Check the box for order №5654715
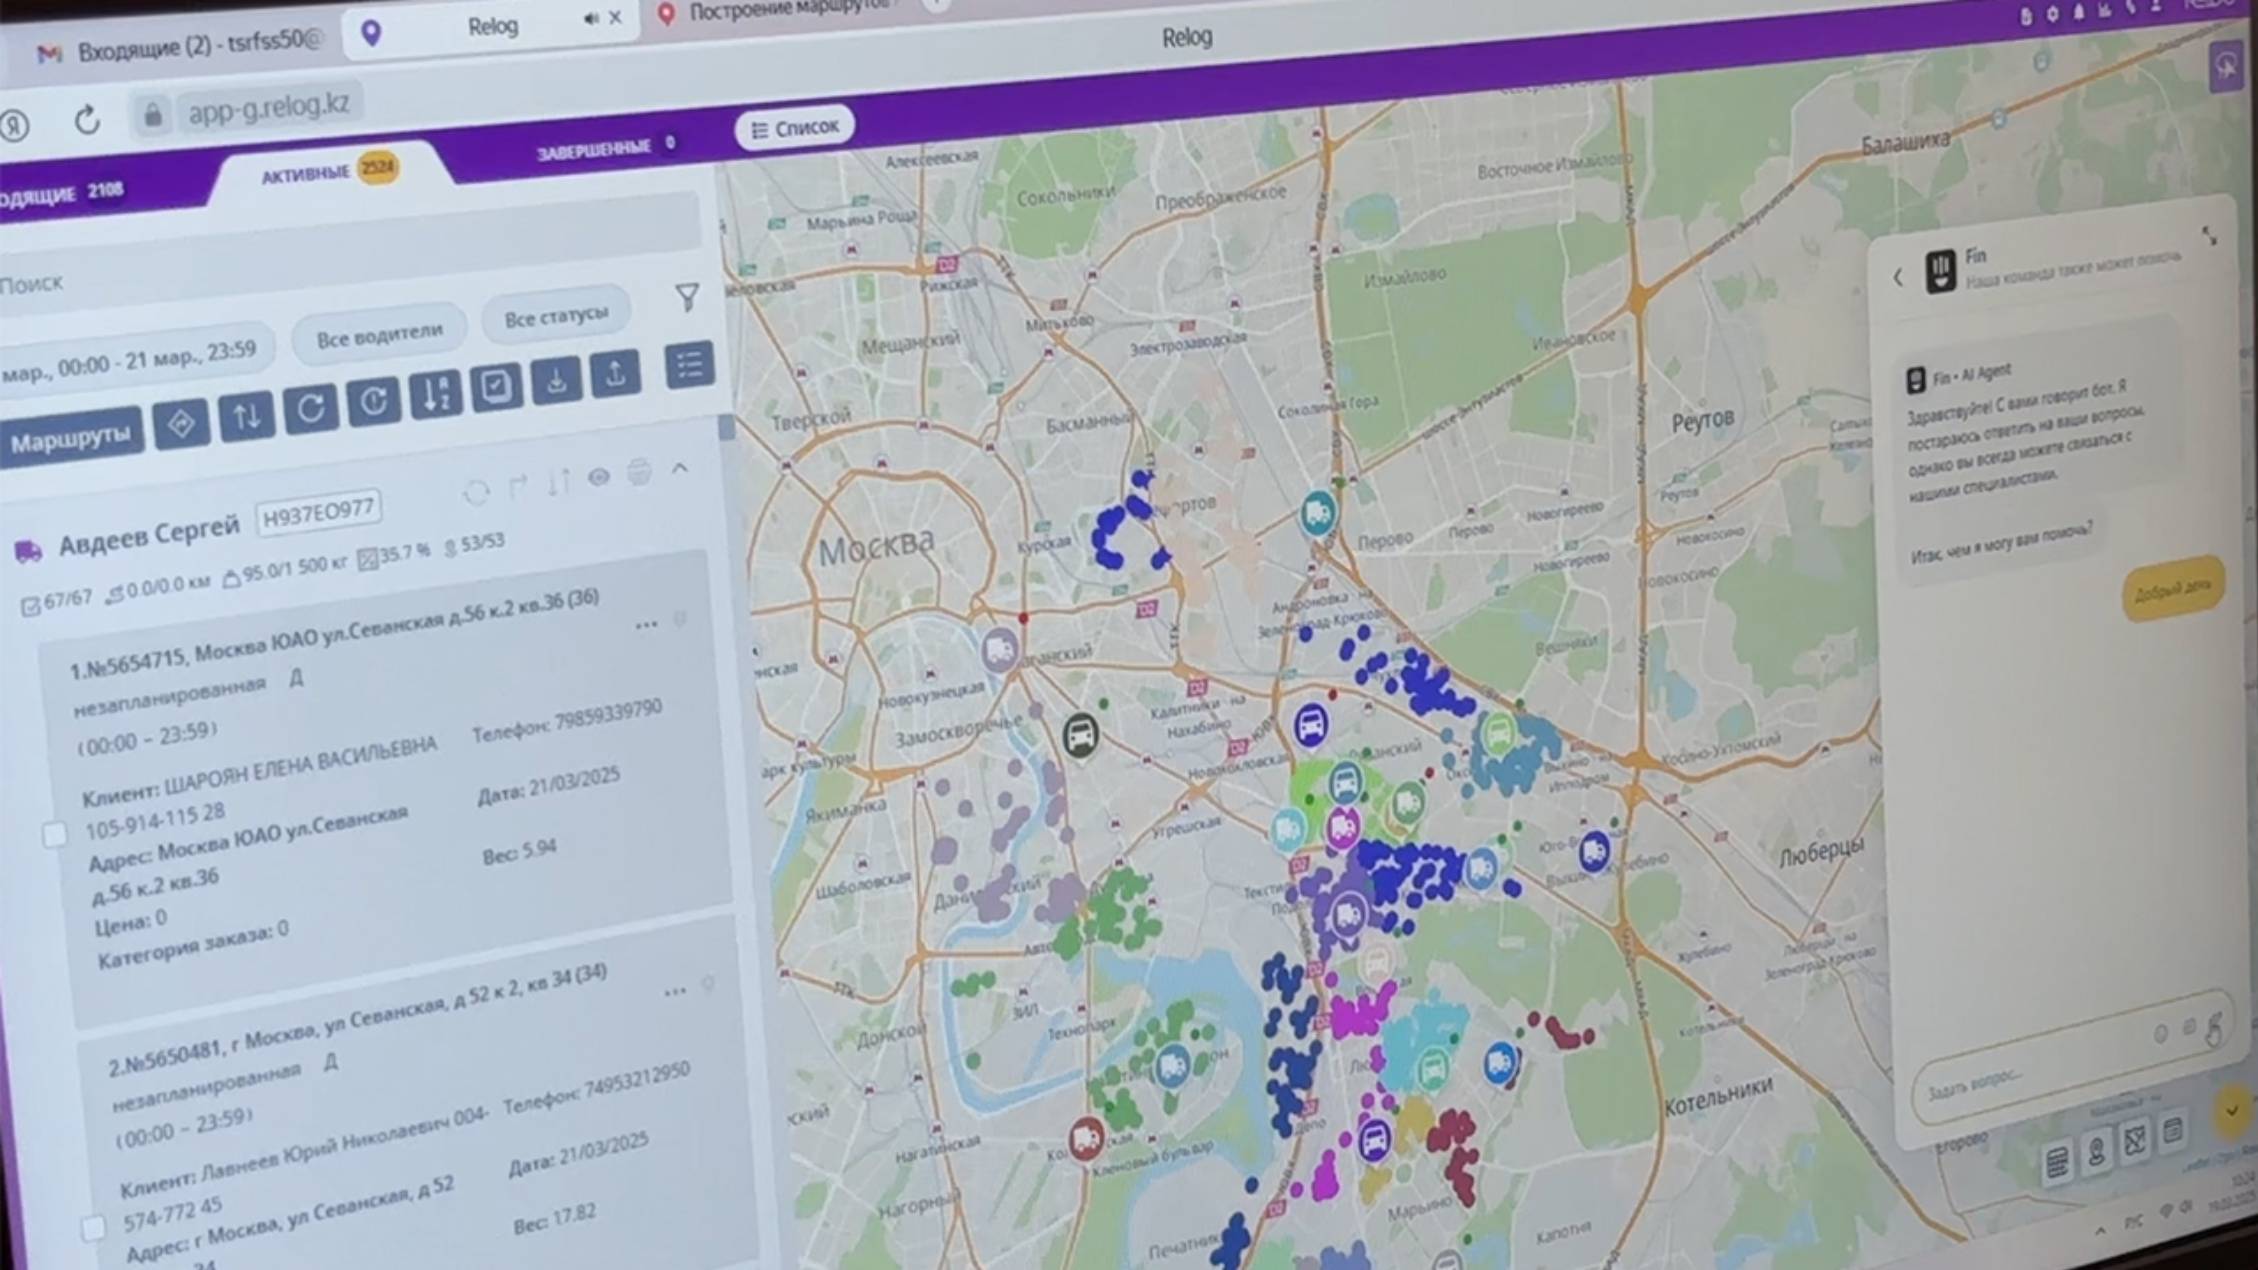The width and height of the screenshot is (2258, 1270). click(56, 834)
